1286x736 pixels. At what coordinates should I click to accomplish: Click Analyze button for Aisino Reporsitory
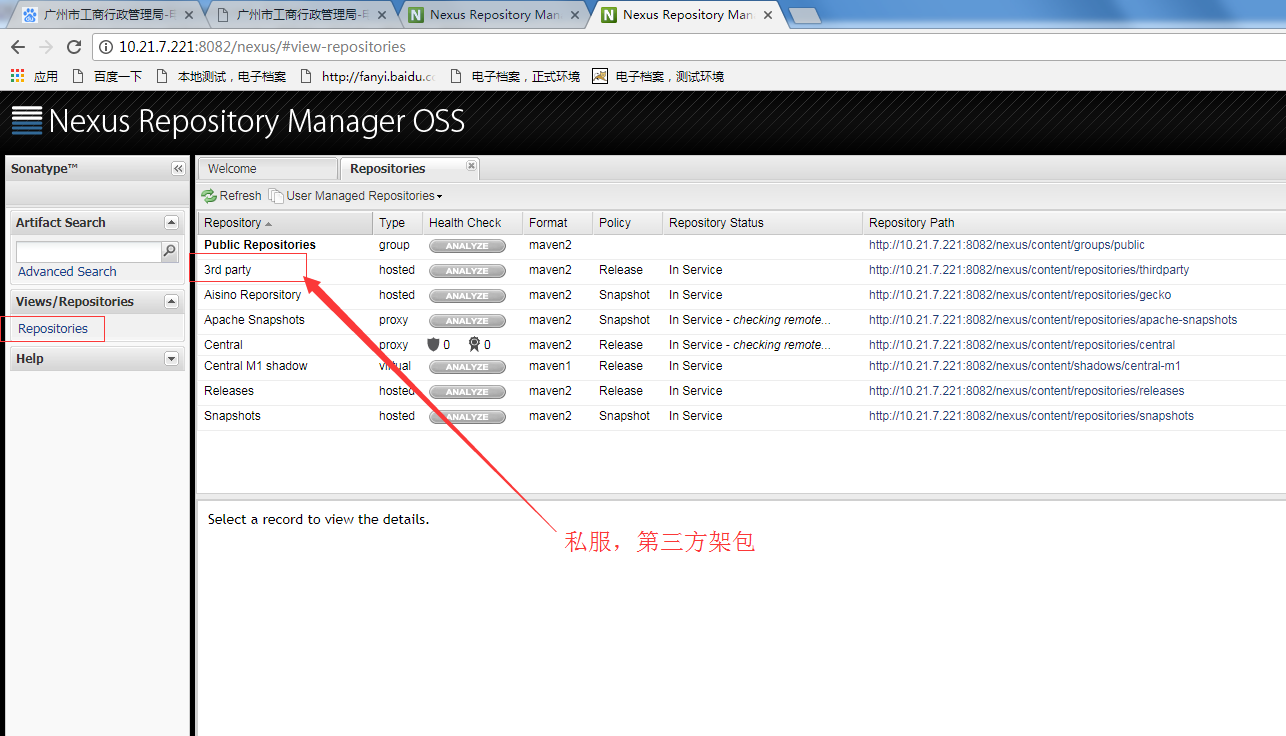[467, 295]
